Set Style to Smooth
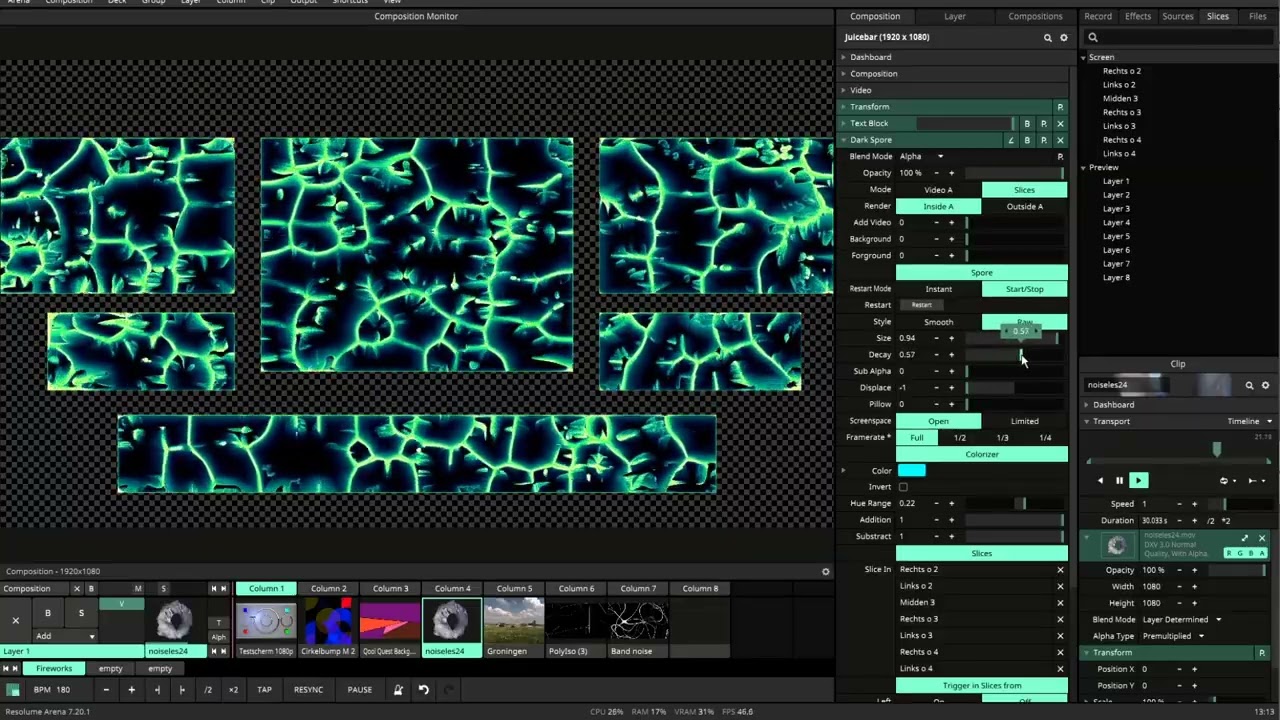Screen dimensions: 1280x720 point(938,322)
